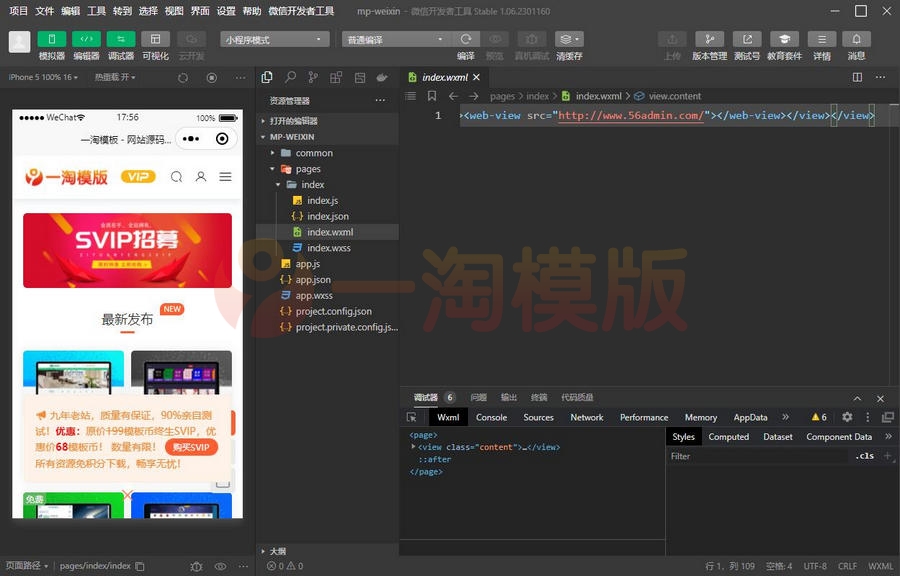Switch to the Sources tab
Screen dimensions: 900x576
538,417
